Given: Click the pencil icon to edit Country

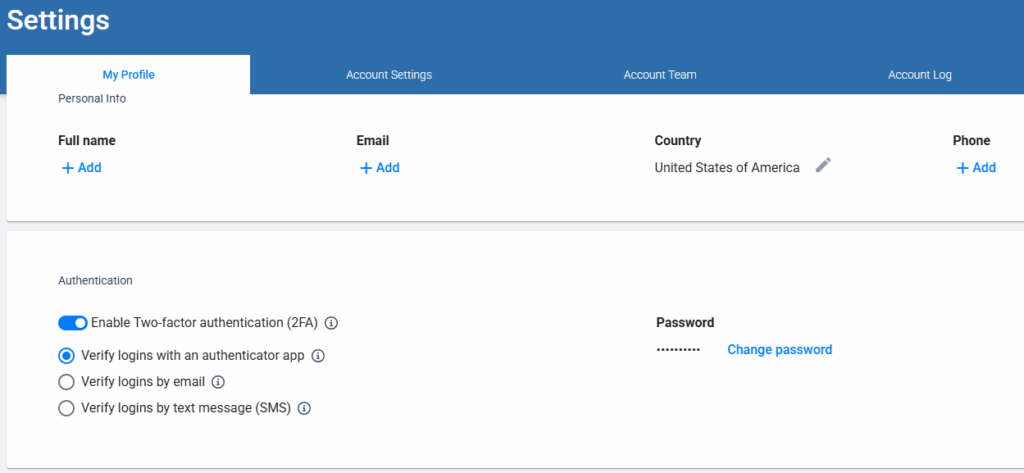Looking at the screenshot, I should pyautogui.click(x=823, y=166).
